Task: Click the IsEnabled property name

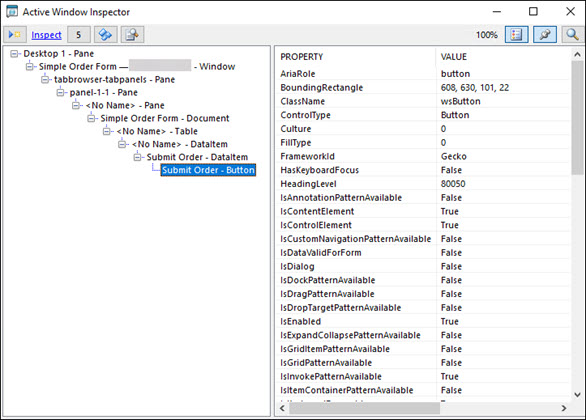Action: [x=300, y=322]
